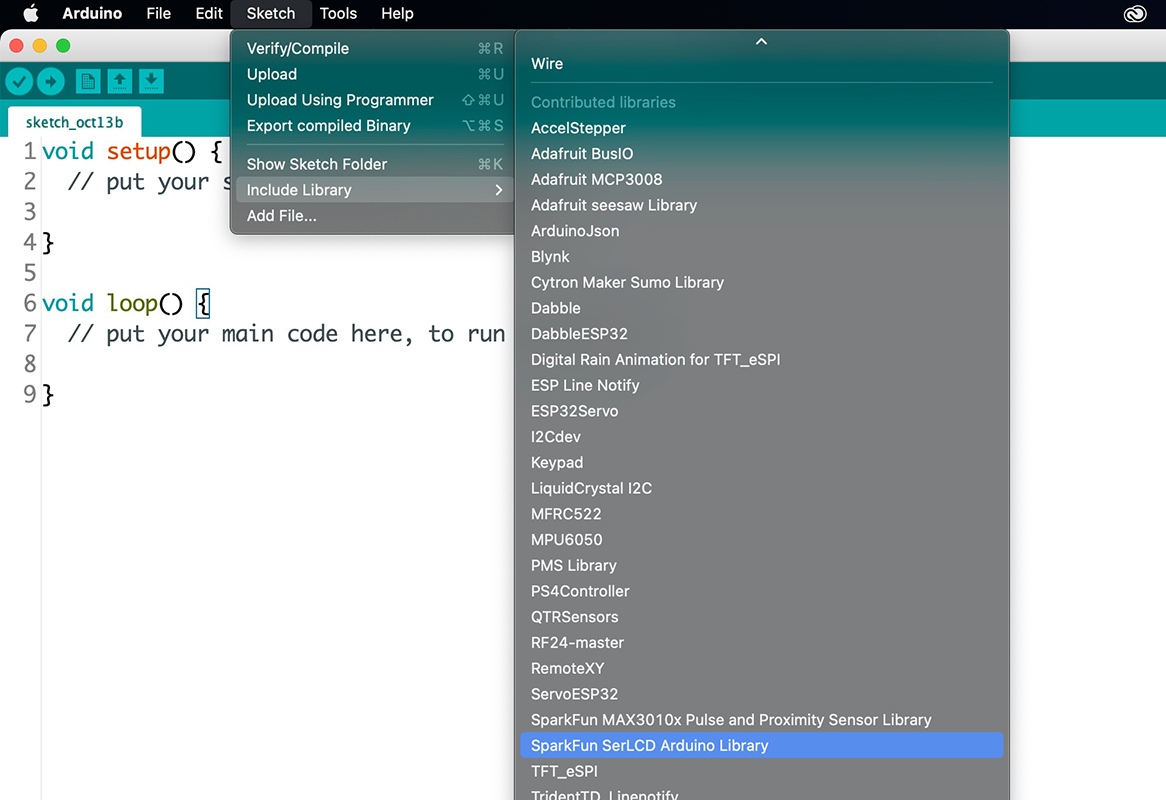The height and width of the screenshot is (800, 1166).
Task: Include SparkFun SerLCD Arduino Library
Action: point(761,746)
